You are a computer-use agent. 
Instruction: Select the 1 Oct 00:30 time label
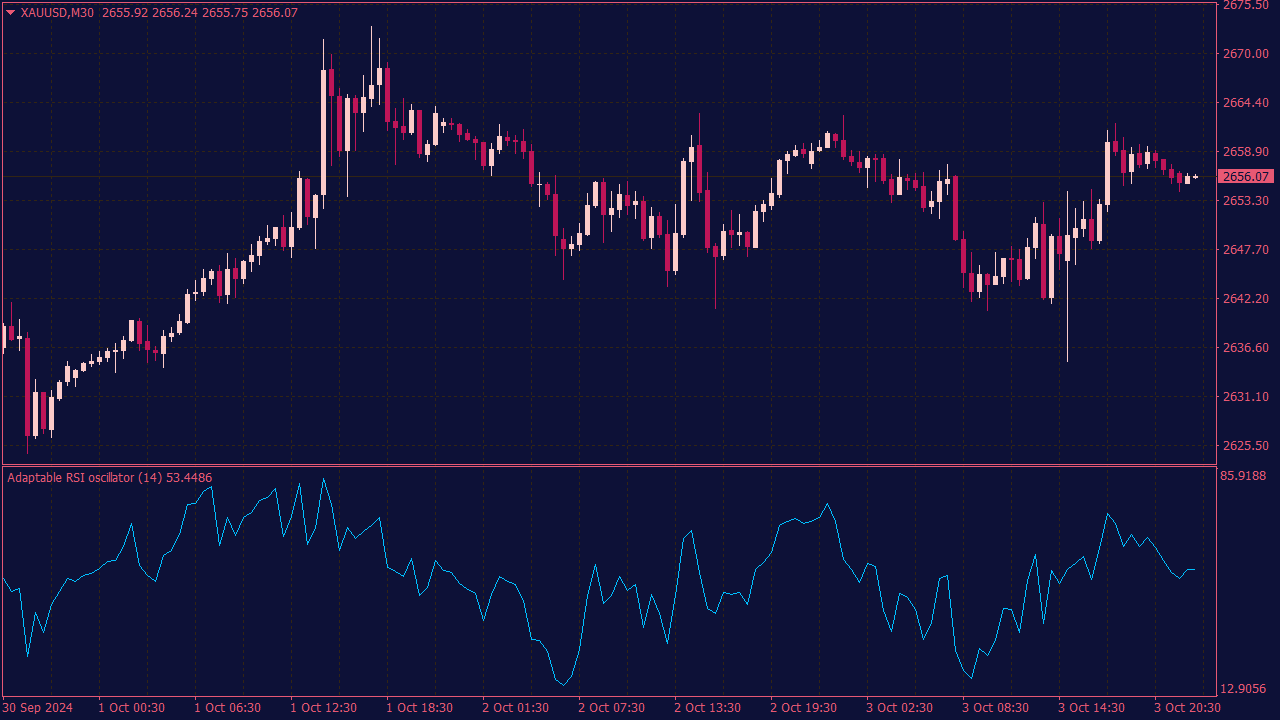click(132, 708)
